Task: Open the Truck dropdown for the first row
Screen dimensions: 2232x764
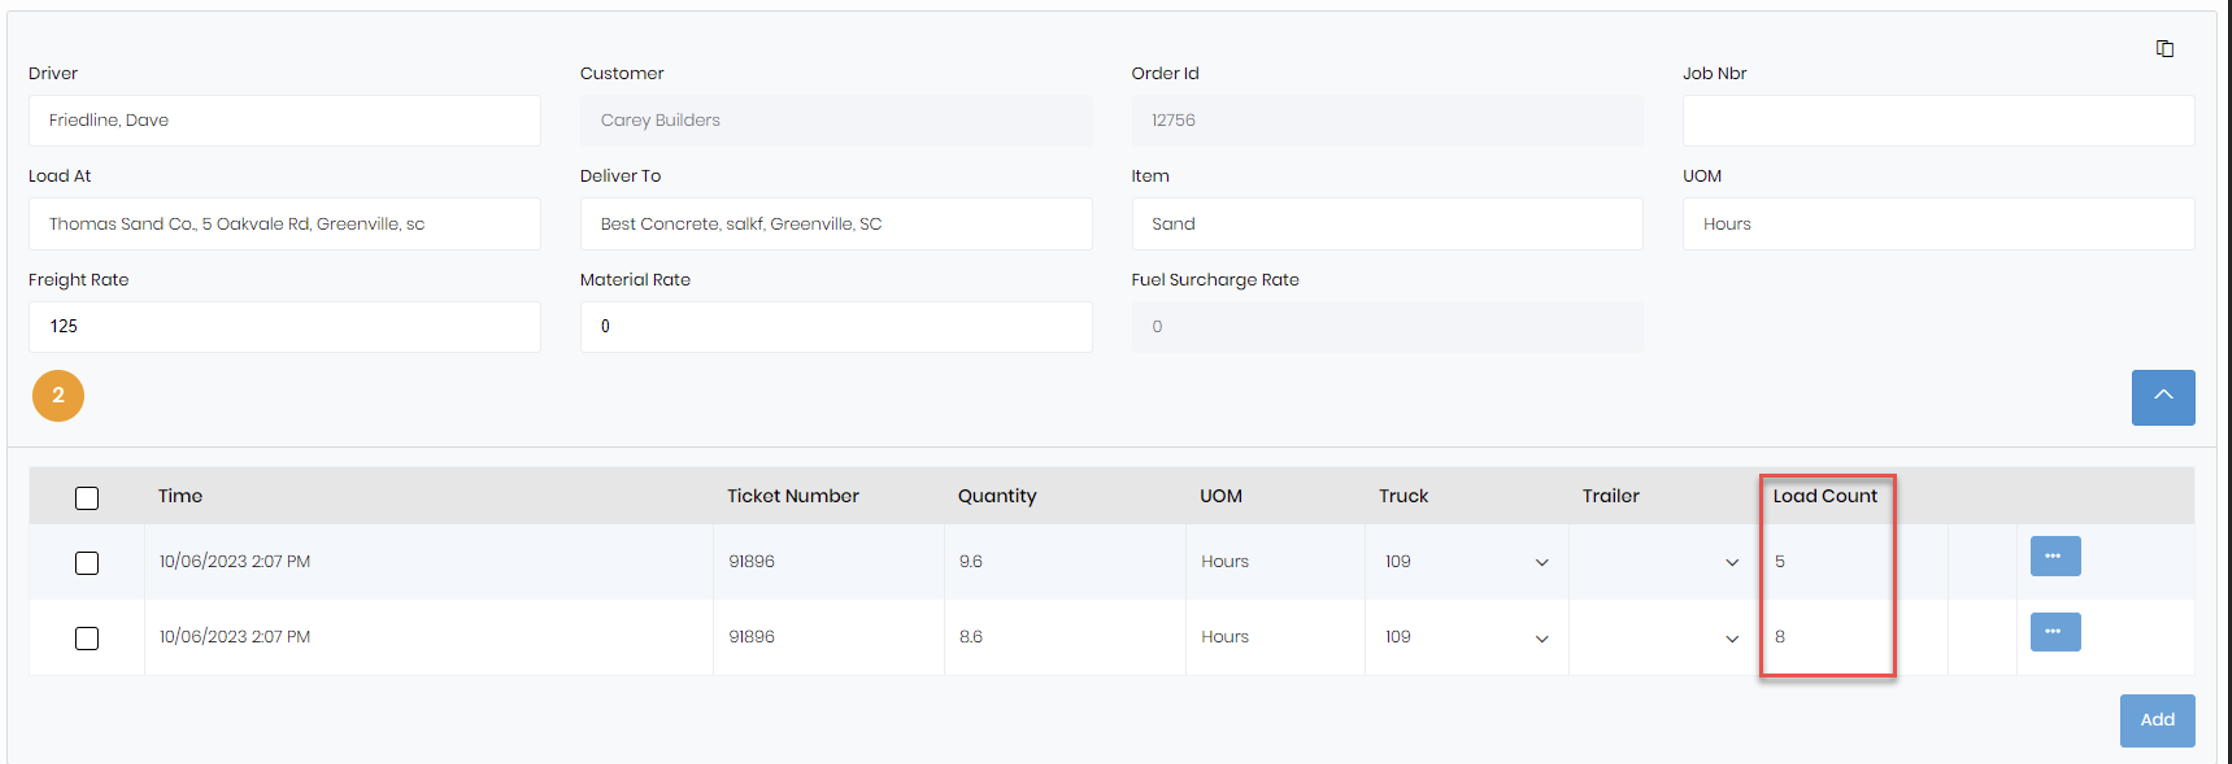Action: [1542, 561]
